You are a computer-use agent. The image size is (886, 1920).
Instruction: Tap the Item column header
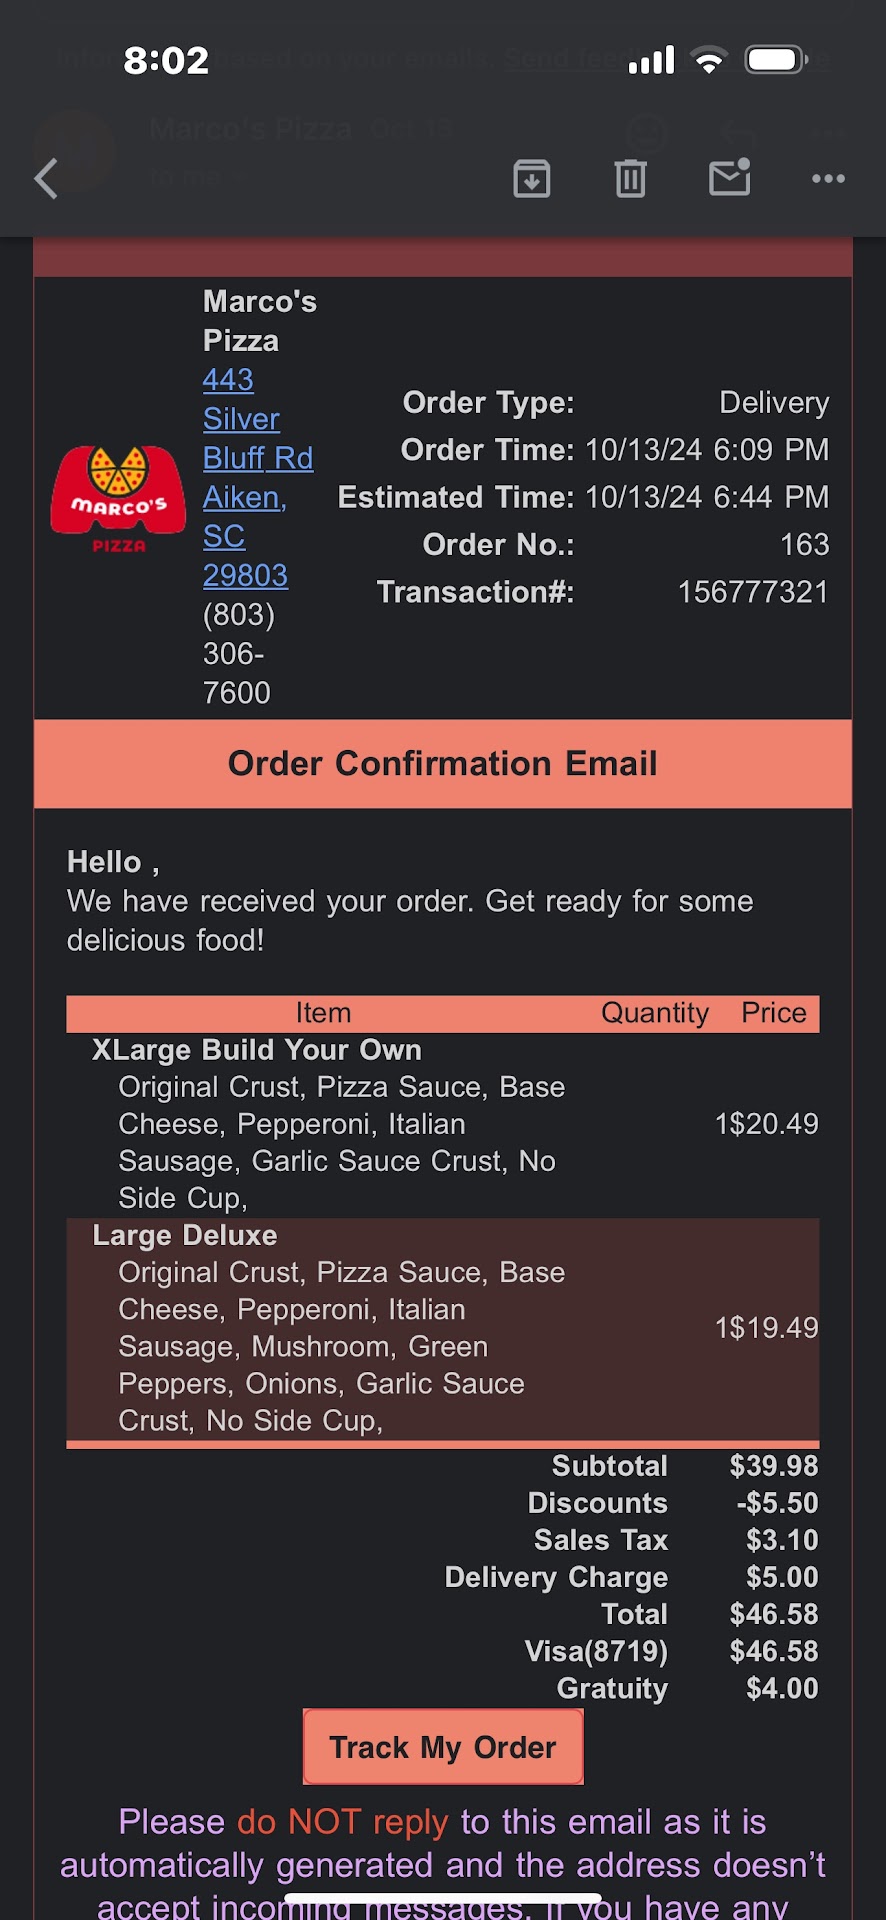(x=323, y=1013)
